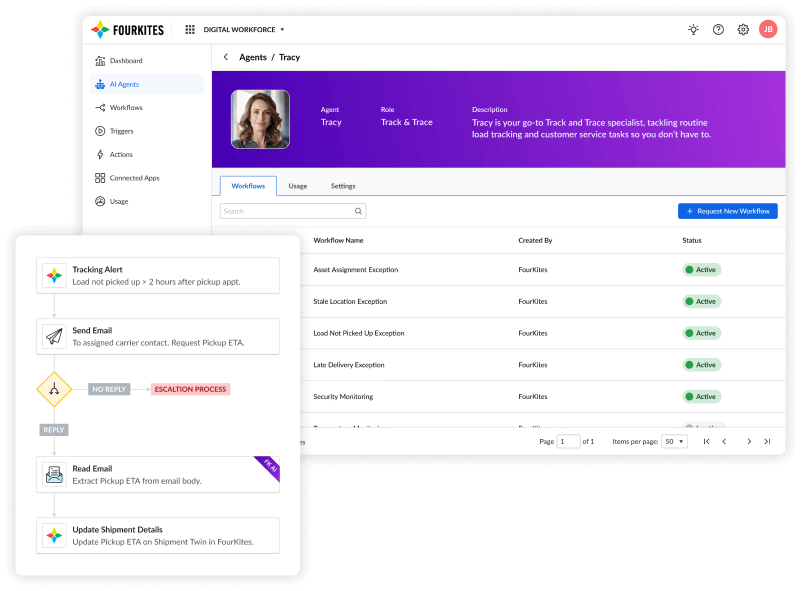The image size is (801, 591).
Task: Click Active status of Late Delivery Exception
Action: click(701, 365)
